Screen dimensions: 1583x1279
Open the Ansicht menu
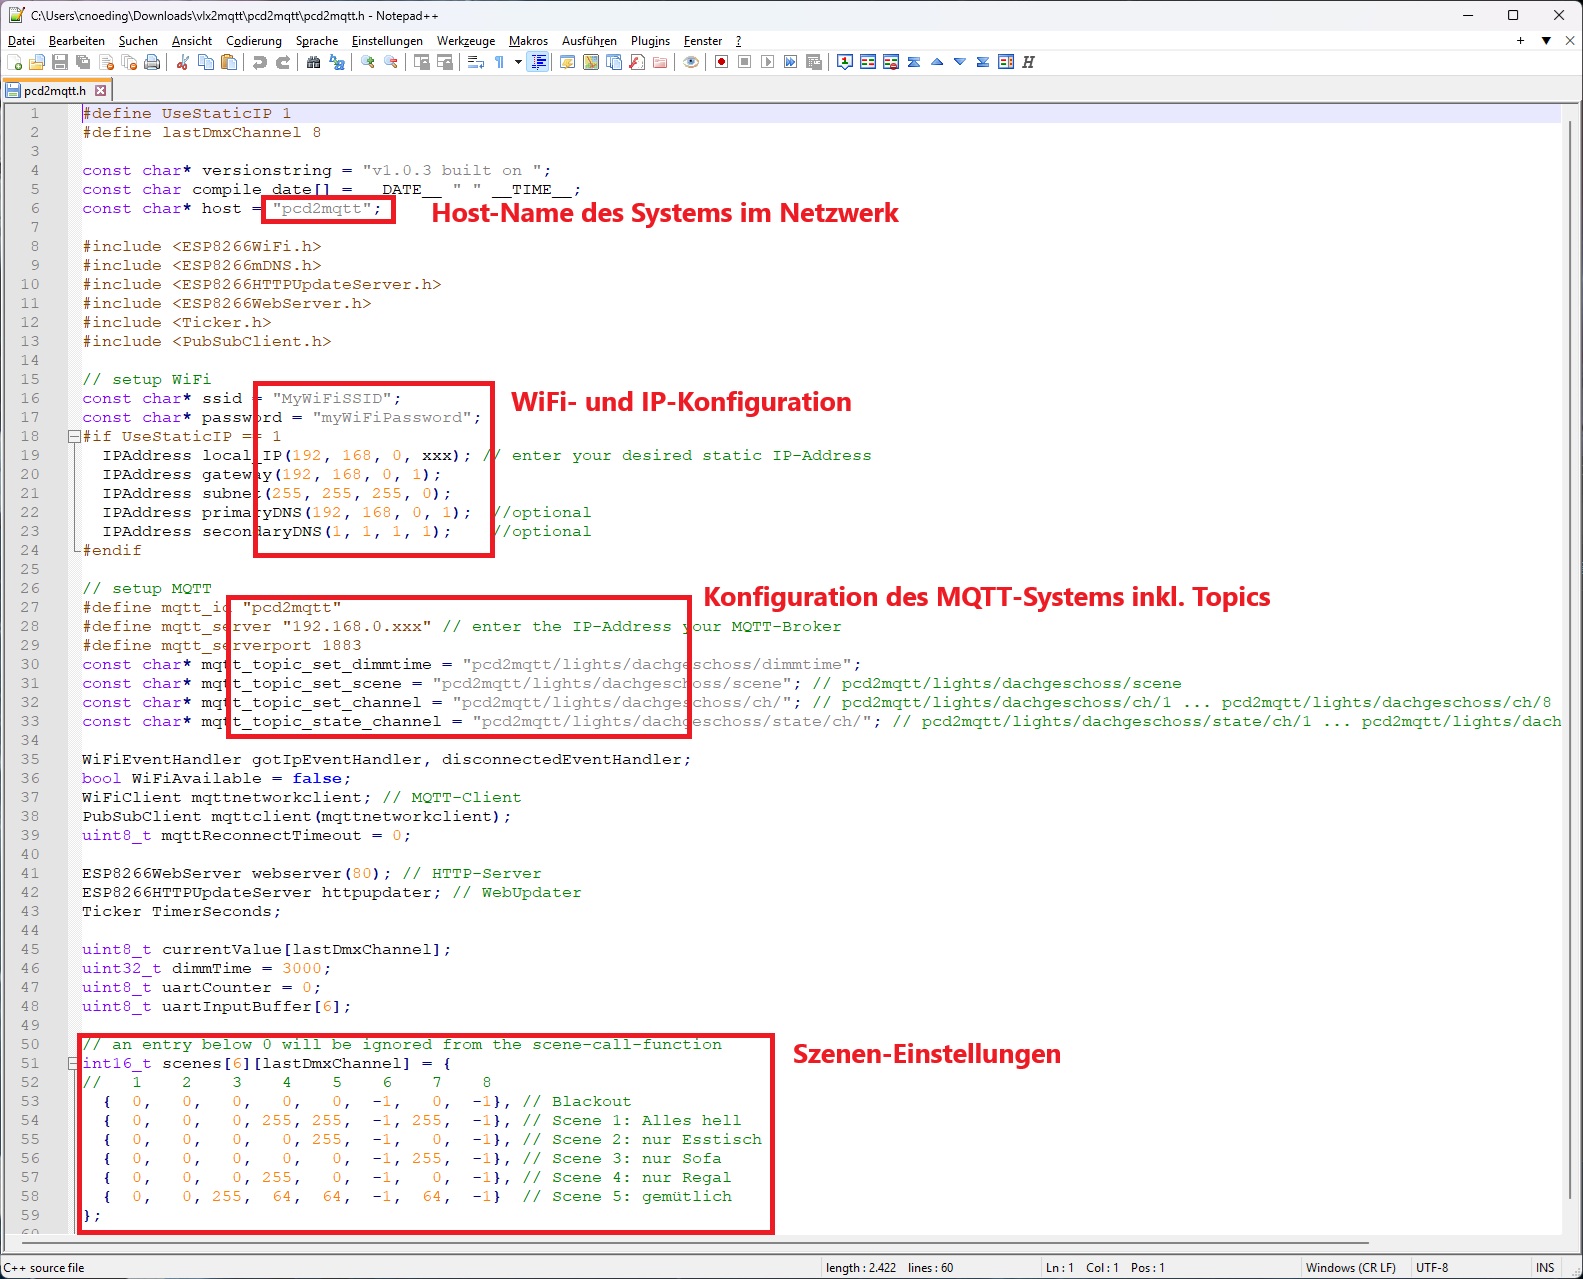(192, 41)
